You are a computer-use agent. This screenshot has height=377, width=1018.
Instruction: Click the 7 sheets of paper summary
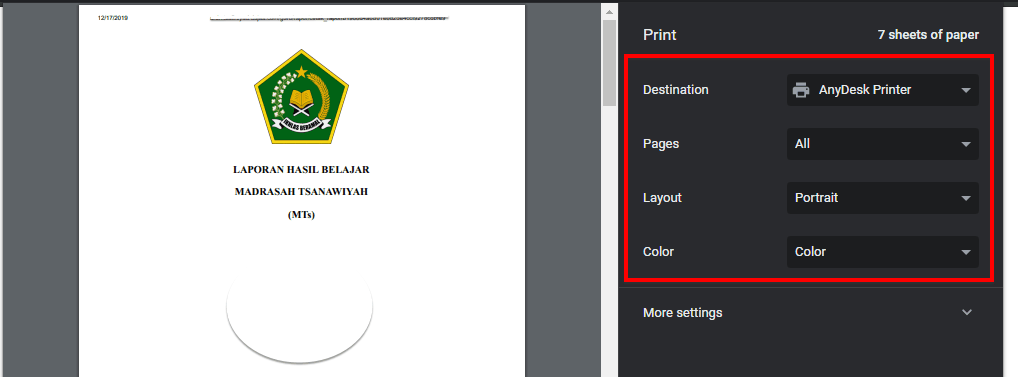[928, 35]
